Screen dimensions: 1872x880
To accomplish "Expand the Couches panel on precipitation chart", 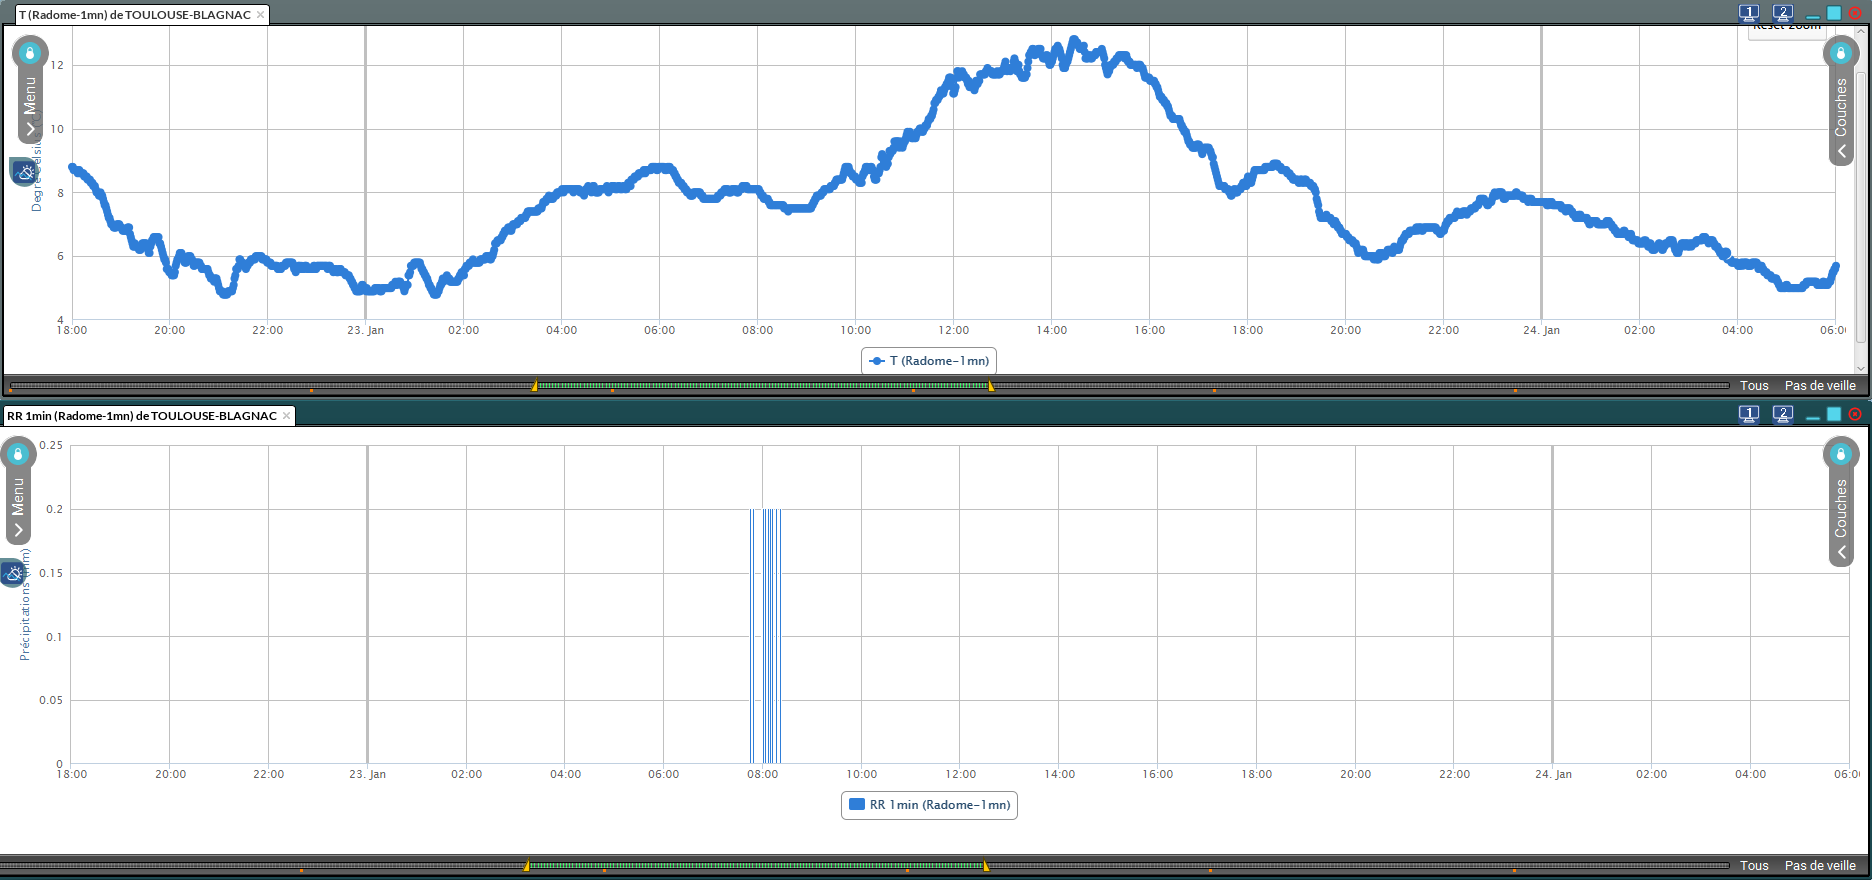I will [x=1841, y=552].
